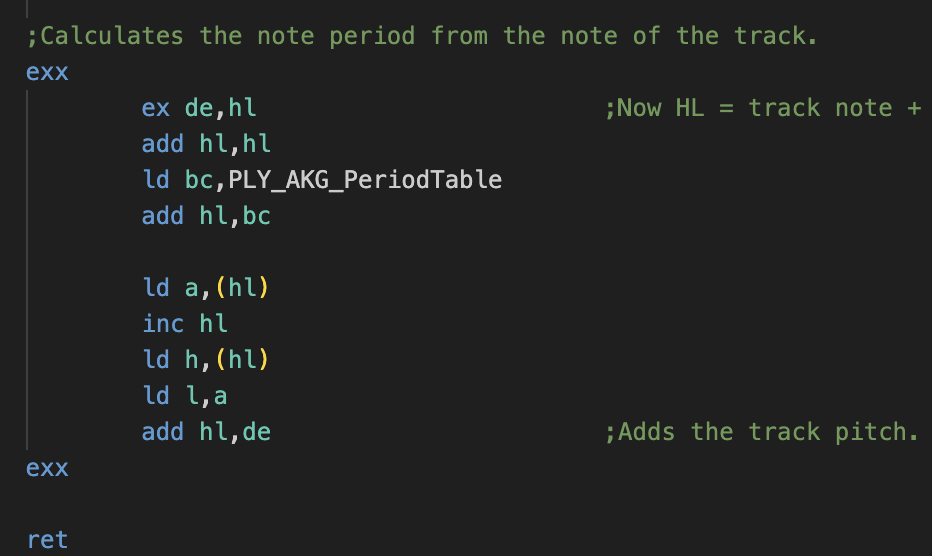Click the "Adds the track pitch." comment
This screenshot has width=932, height=556.
761,432
